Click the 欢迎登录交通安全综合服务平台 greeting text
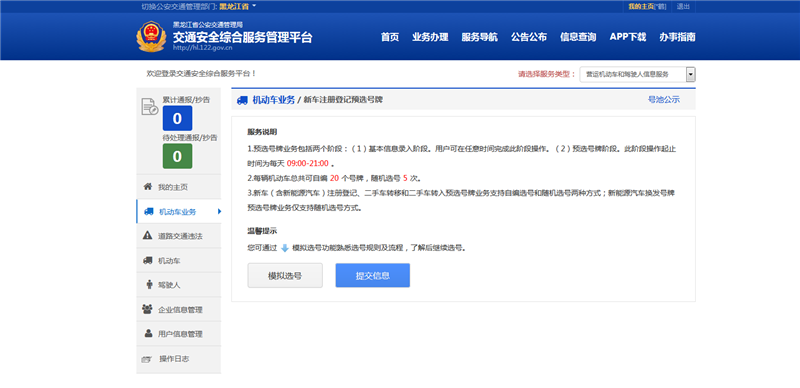The height and width of the screenshot is (388, 800). coord(201,74)
